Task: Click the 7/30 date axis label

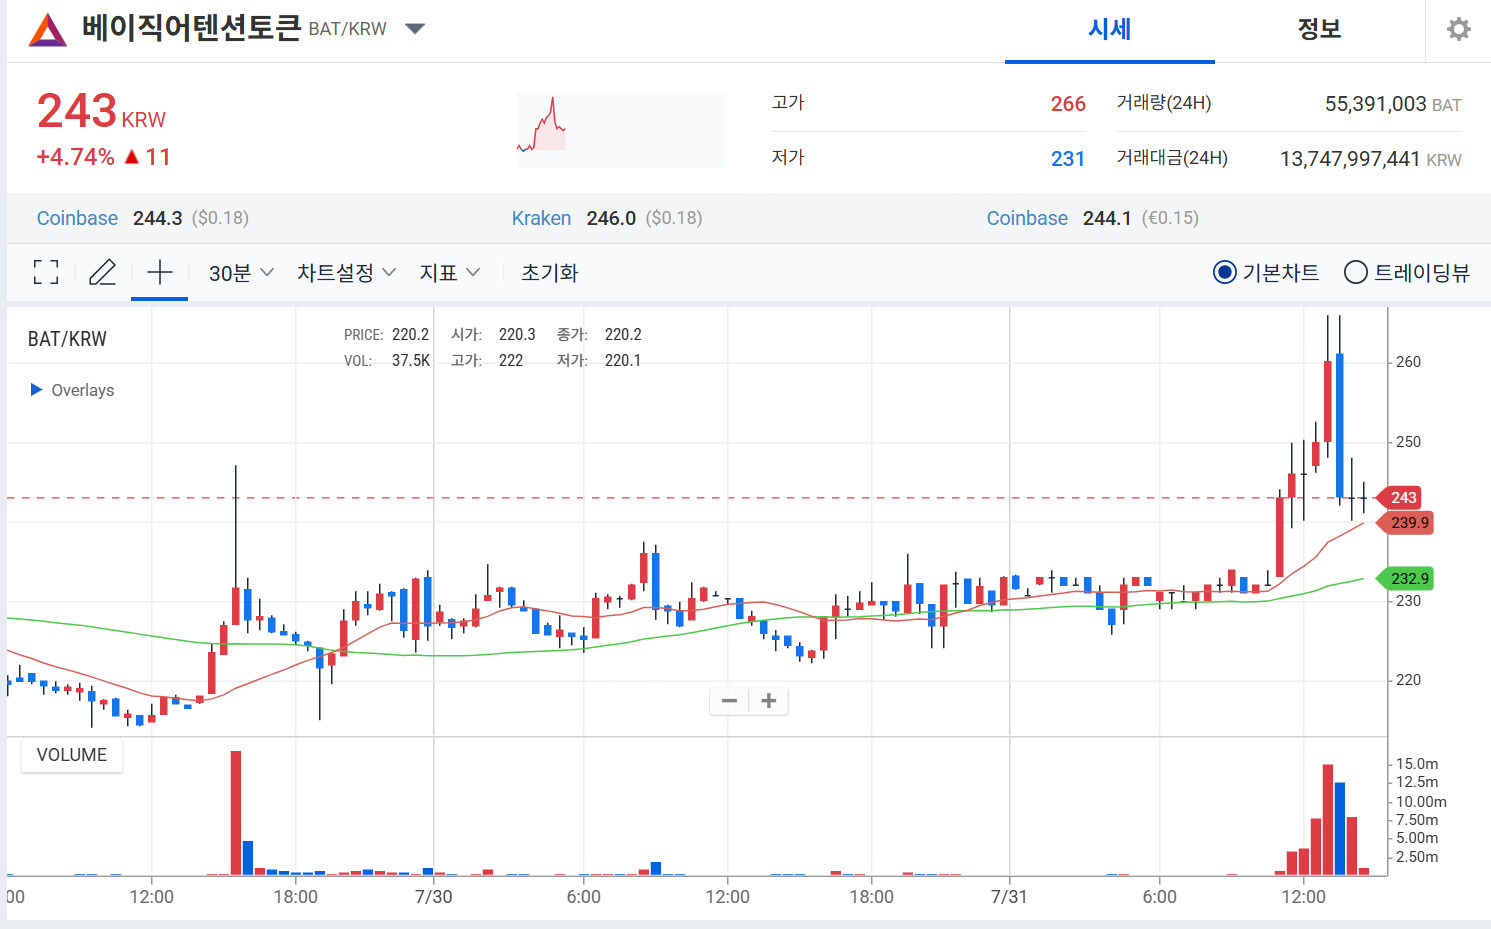Action: pyautogui.click(x=434, y=897)
